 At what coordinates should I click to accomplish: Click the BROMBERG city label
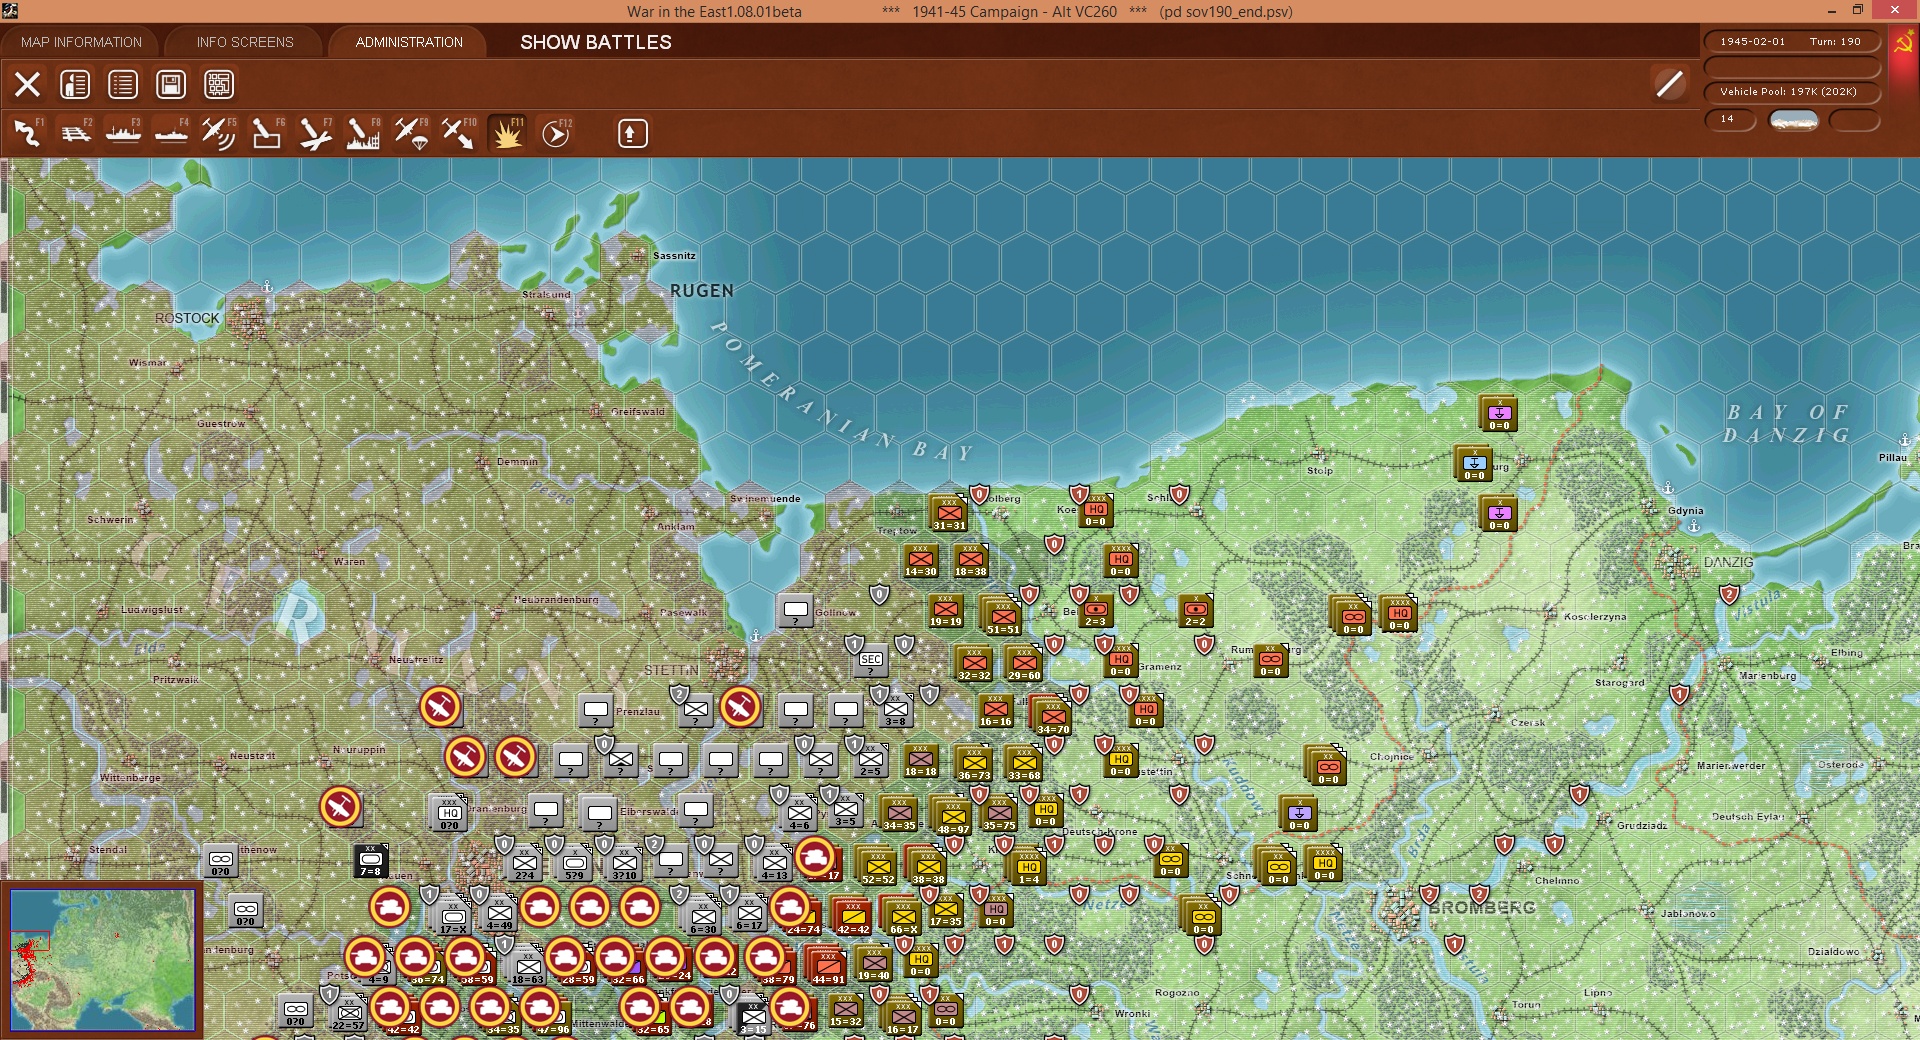click(1482, 908)
